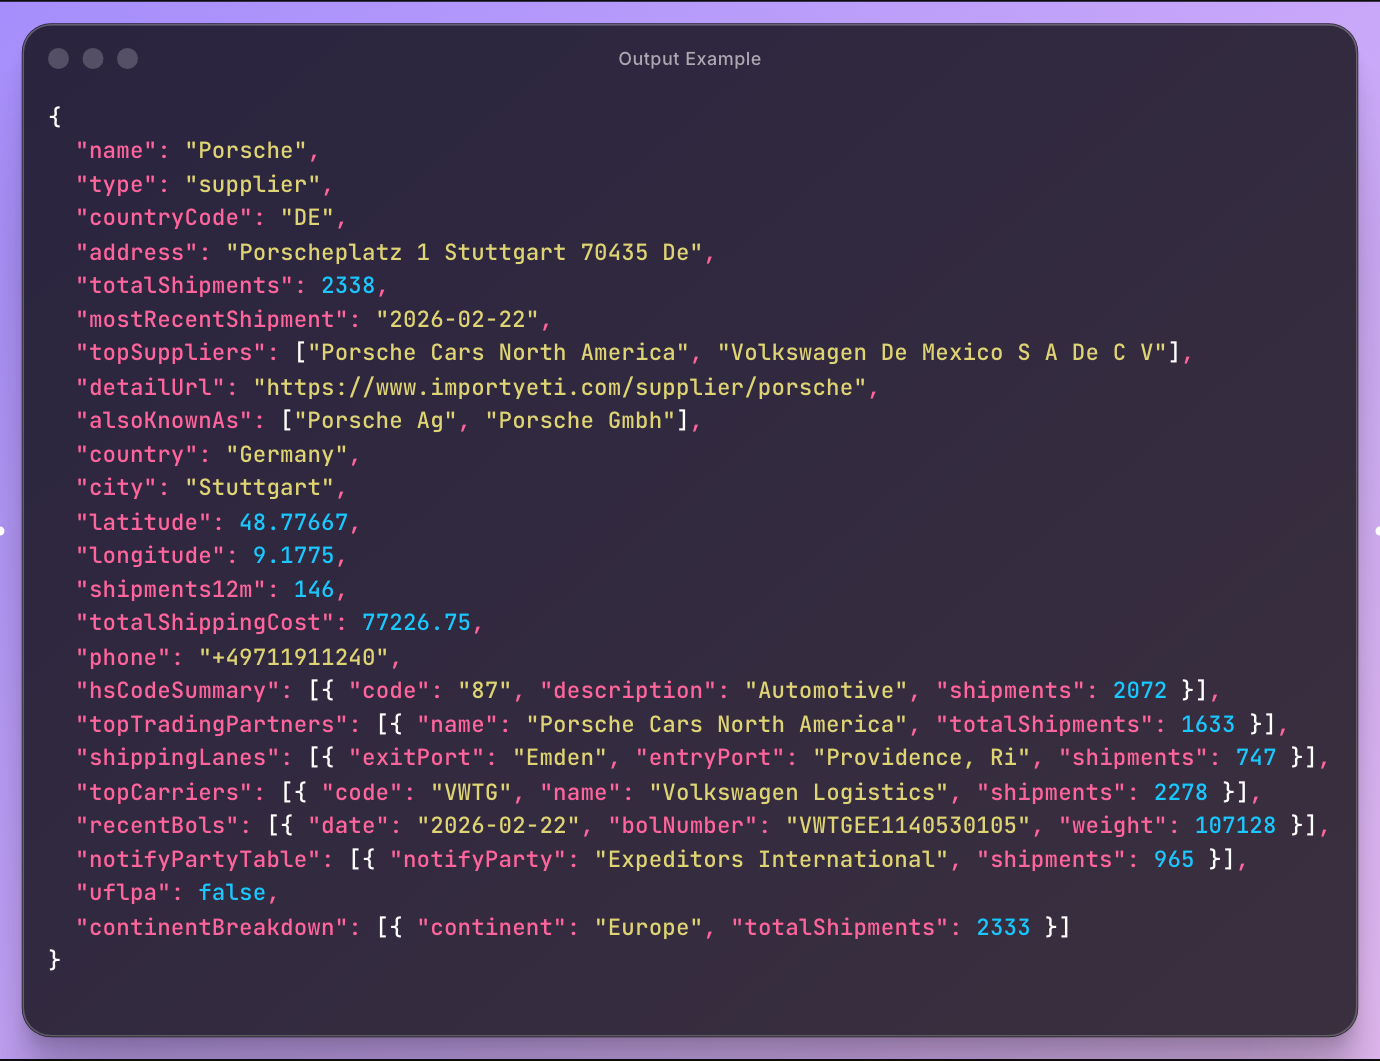Click the bolNumber "VWTGEE1140530105"
Screen dimensions: 1380x1061
coord(908,825)
